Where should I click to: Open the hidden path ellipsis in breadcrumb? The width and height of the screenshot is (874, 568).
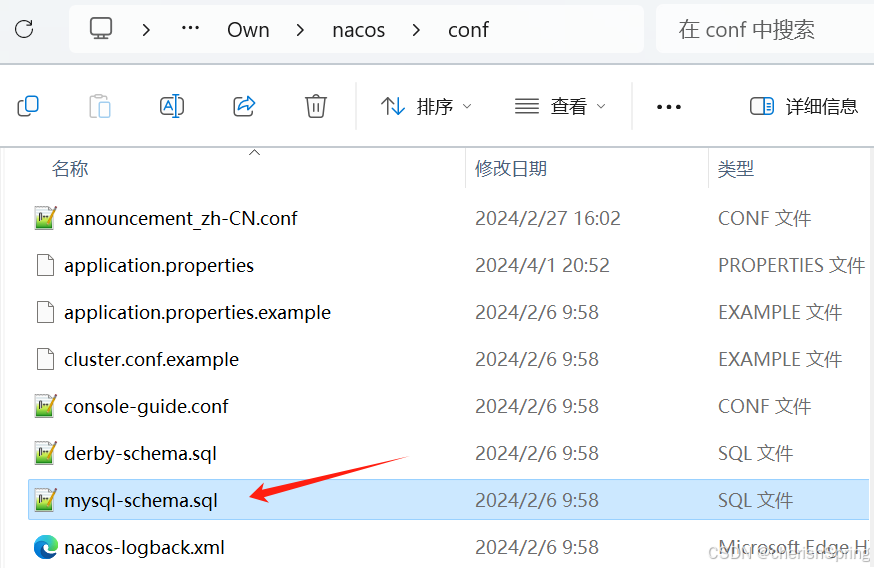[x=191, y=28]
